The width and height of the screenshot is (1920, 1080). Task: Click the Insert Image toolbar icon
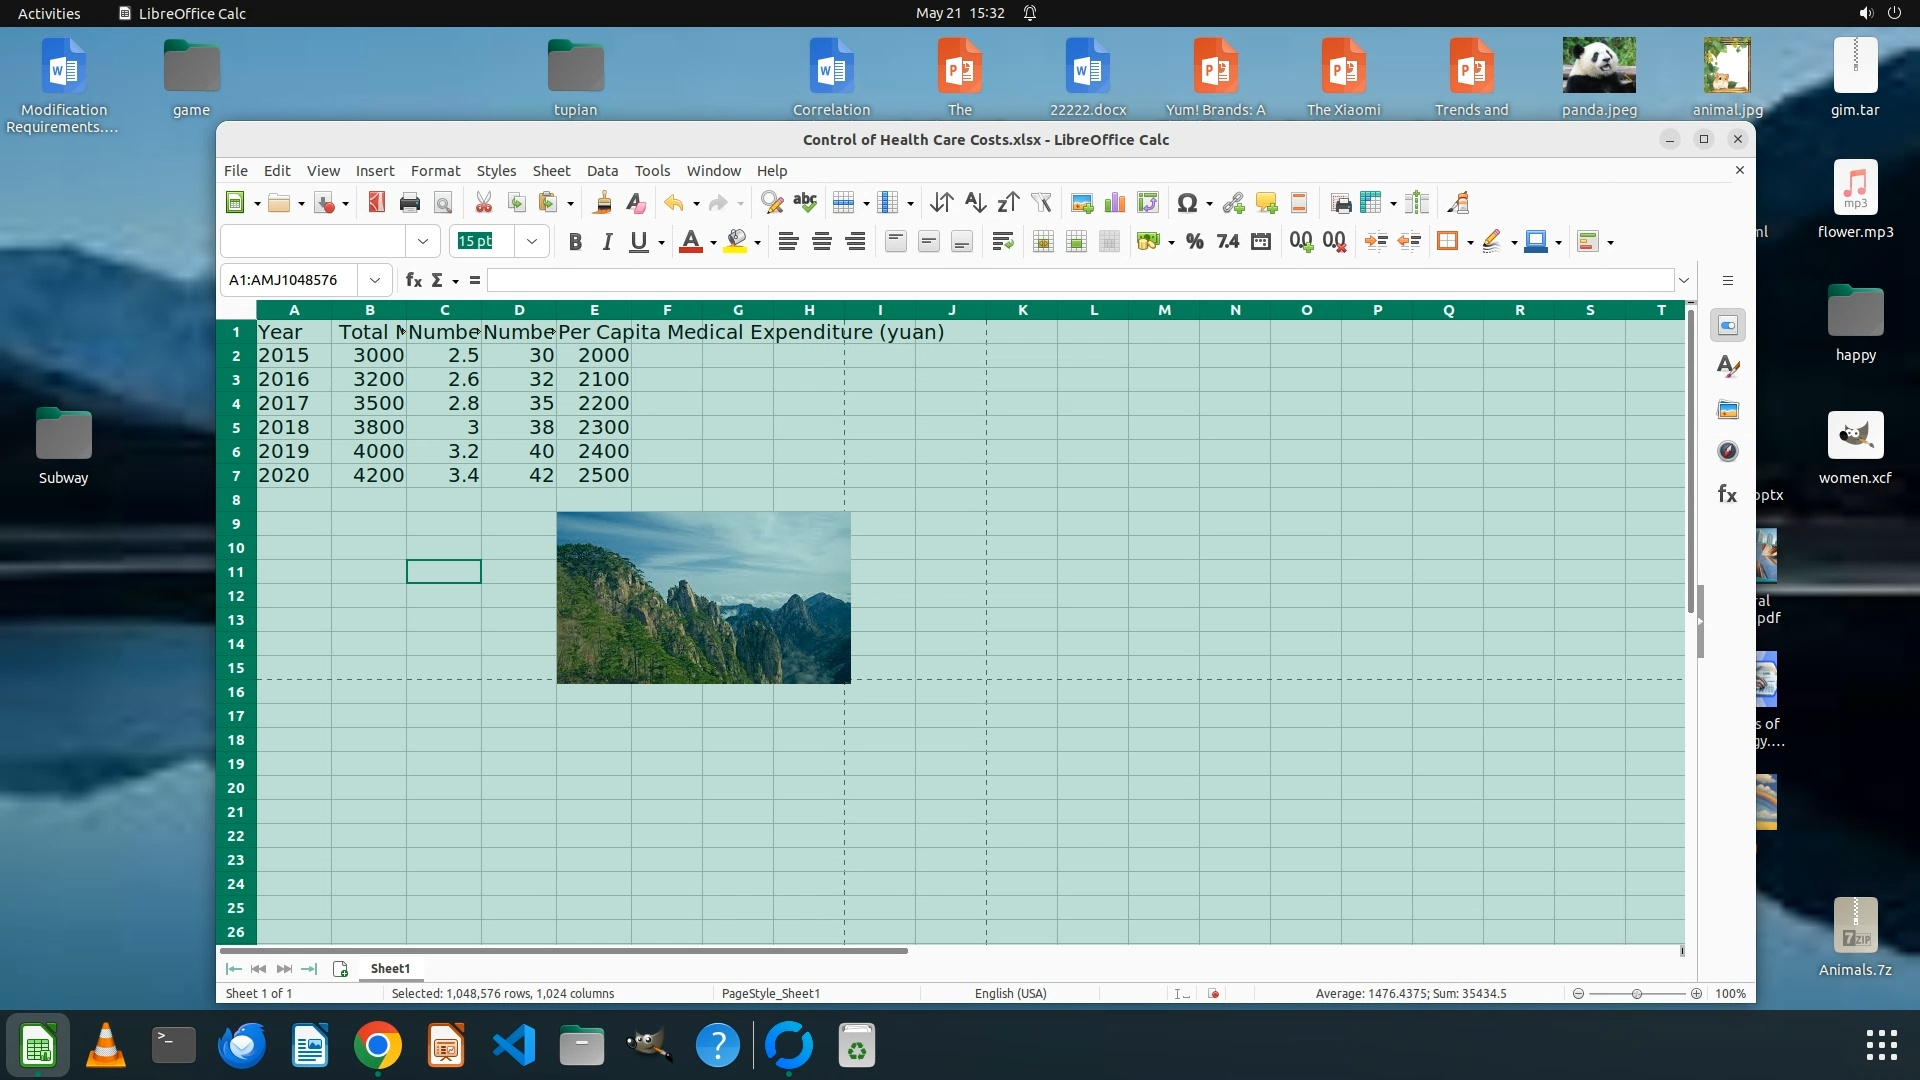tap(1081, 204)
